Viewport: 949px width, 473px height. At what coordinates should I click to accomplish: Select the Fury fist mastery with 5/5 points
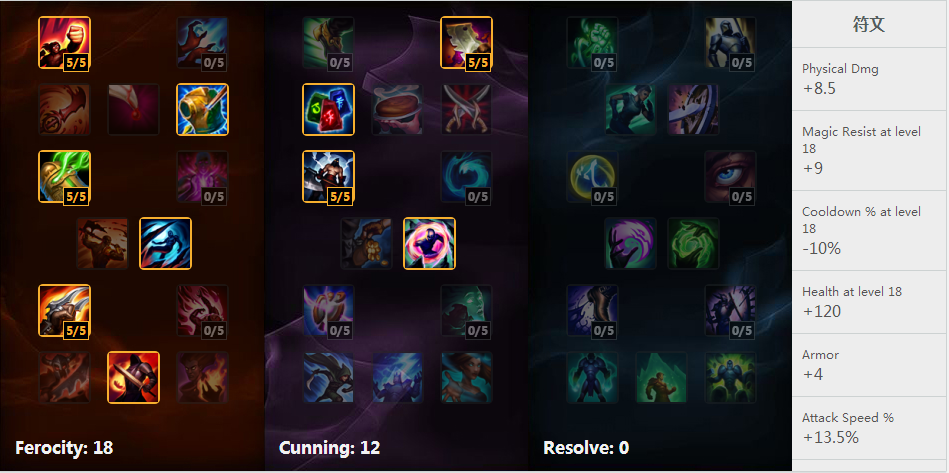(64, 42)
